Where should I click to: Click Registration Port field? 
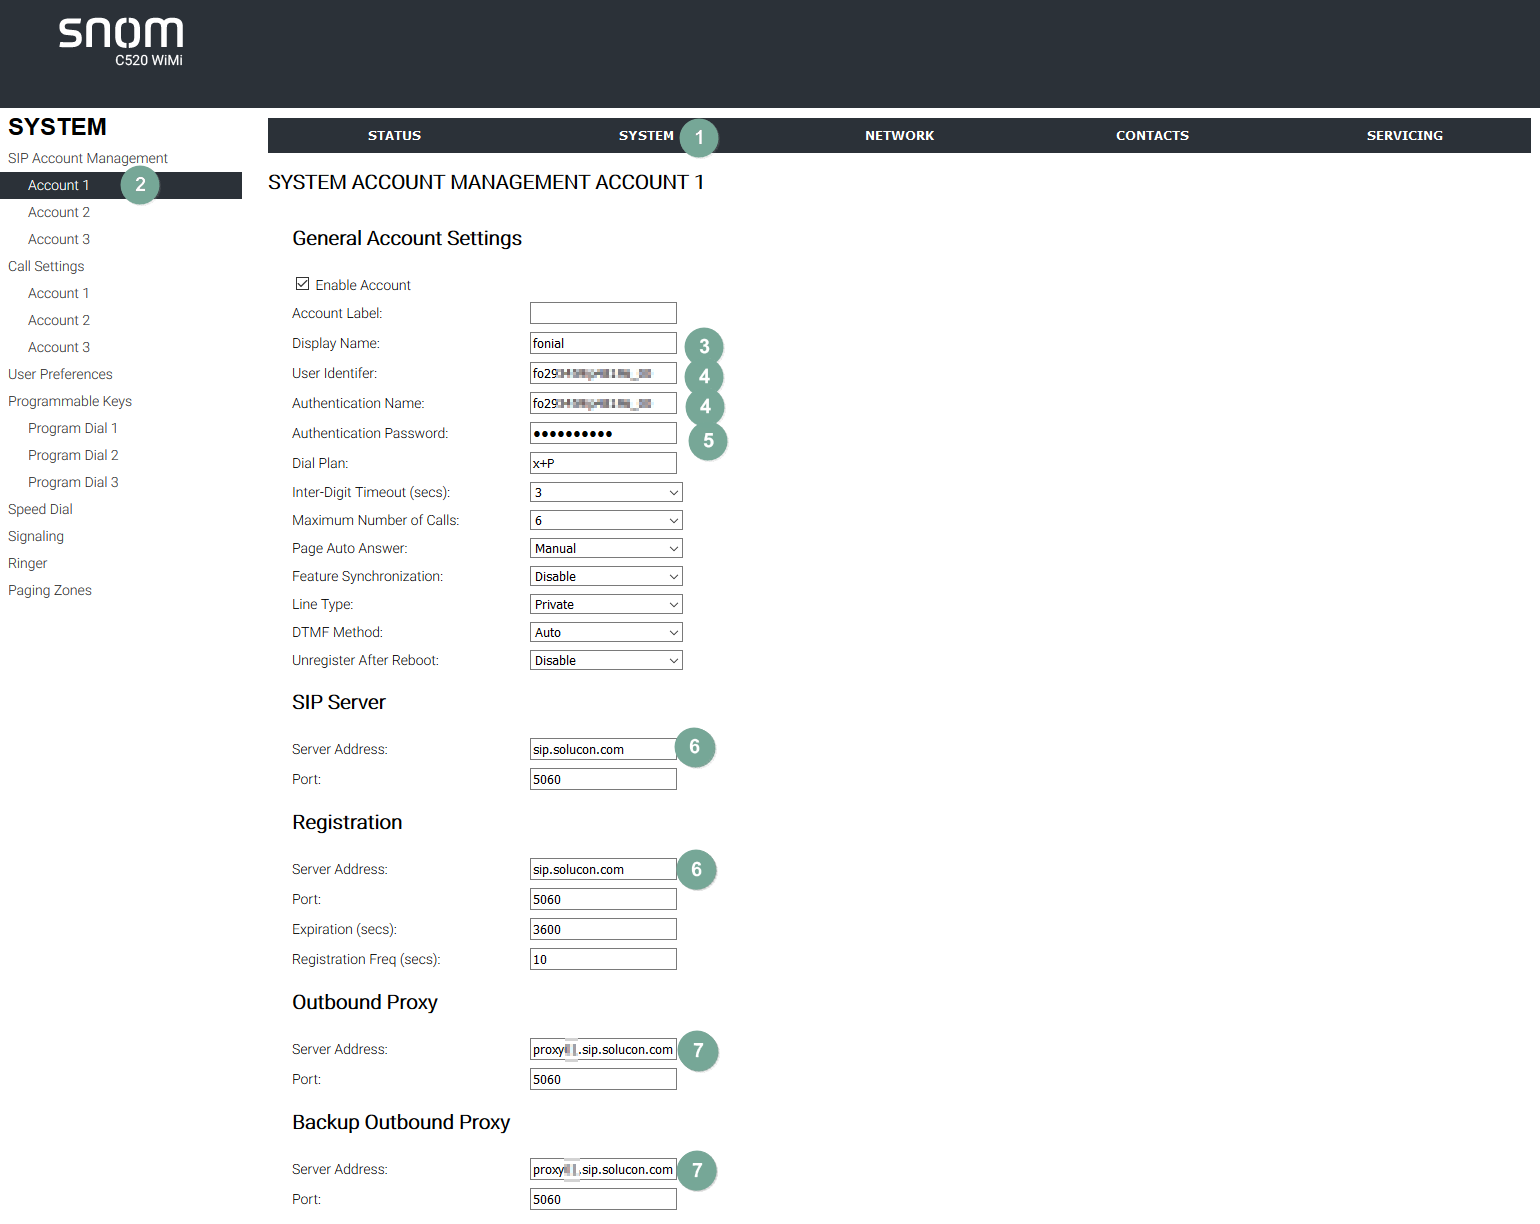(603, 899)
